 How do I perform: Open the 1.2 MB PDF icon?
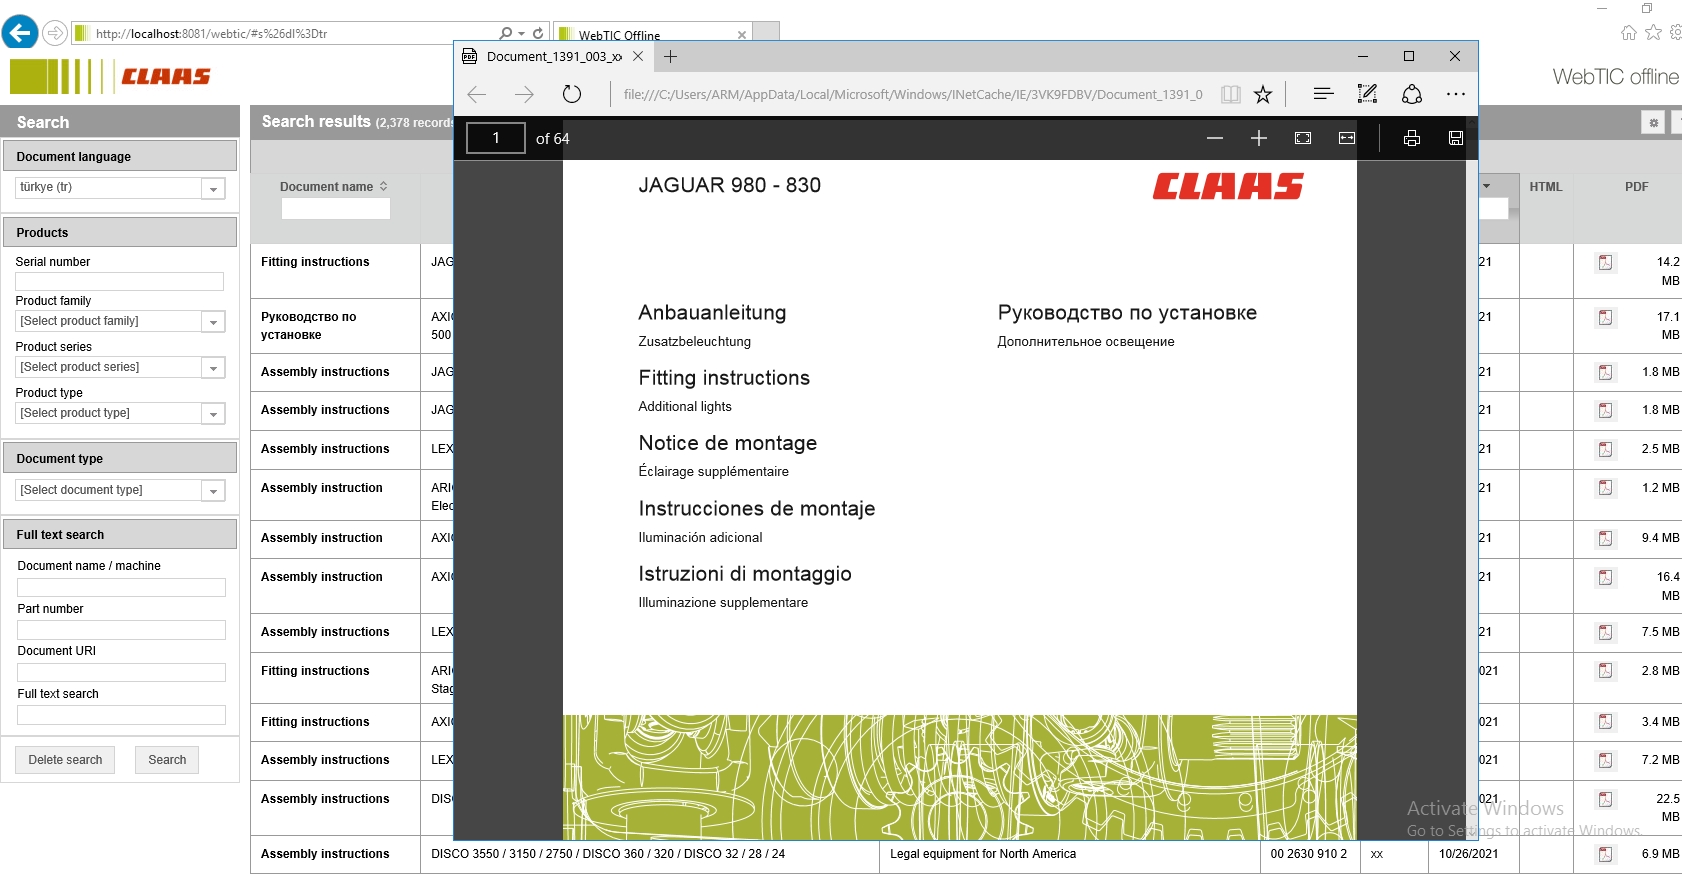(1605, 488)
